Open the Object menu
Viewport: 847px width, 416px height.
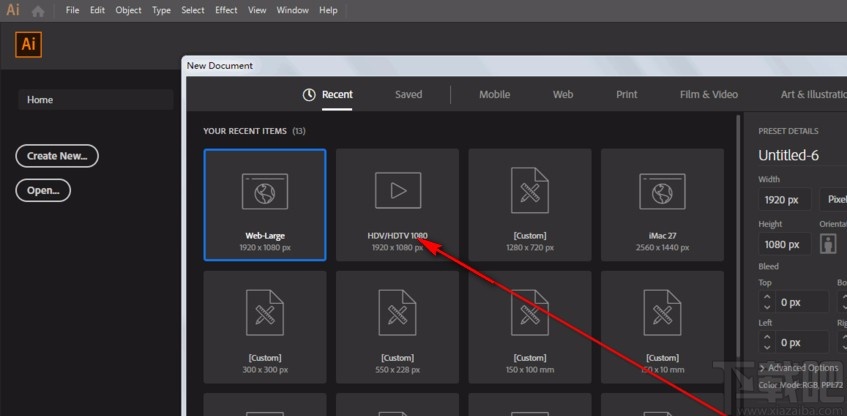tap(129, 10)
